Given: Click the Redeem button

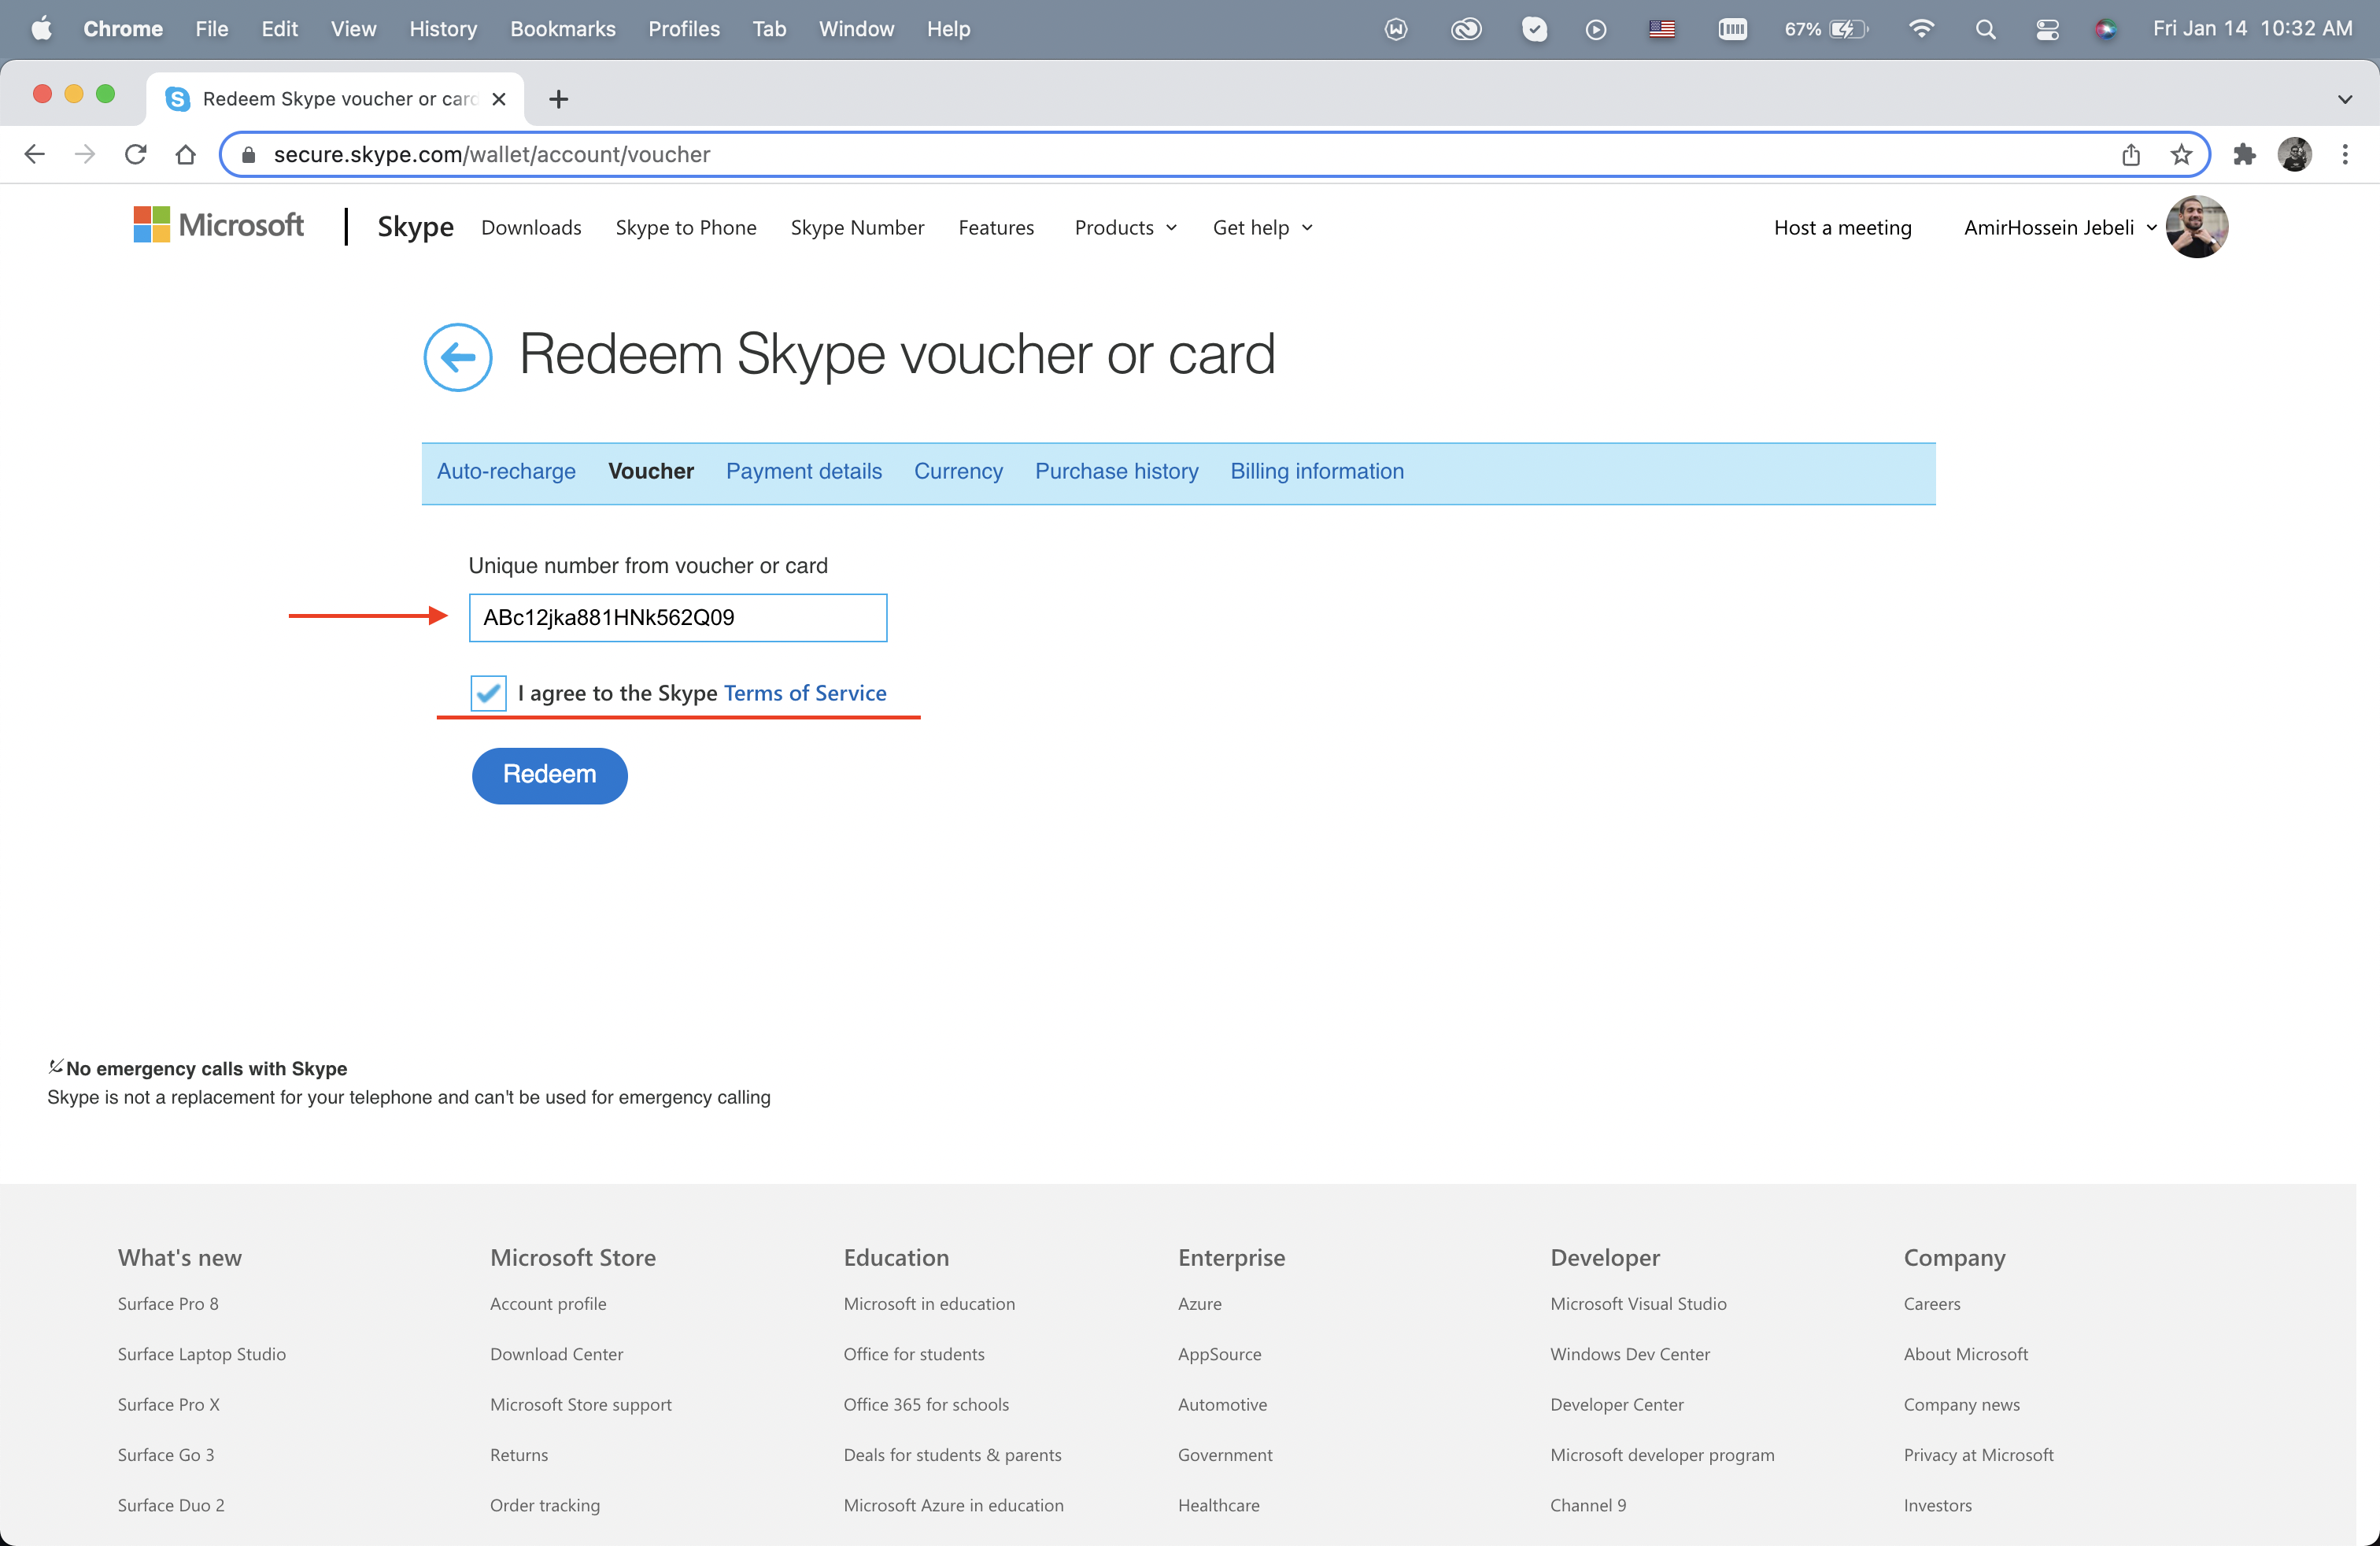Looking at the screenshot, I should 550,775.
